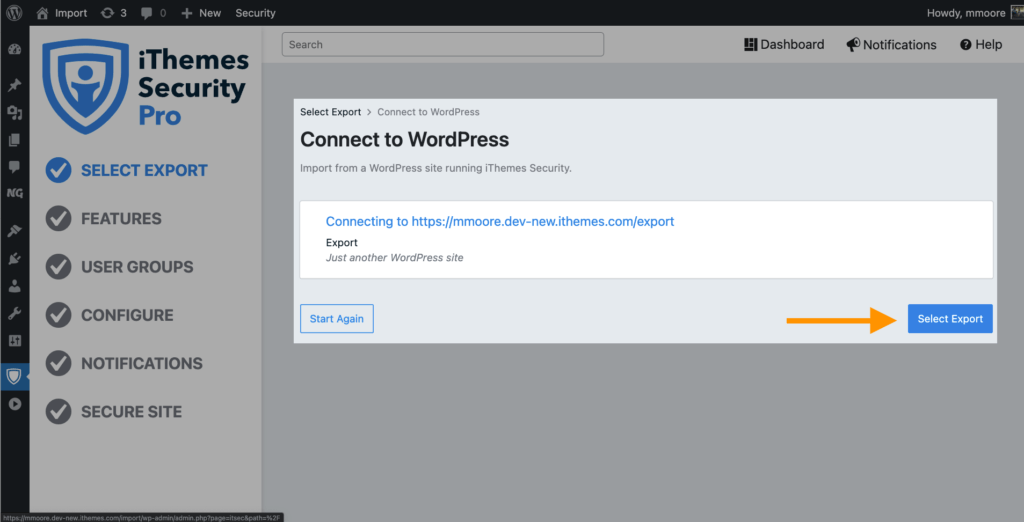Screen dimensions: 1024x522
Task: Open the Dashboard link in header
Action: [x=784, y=44]
